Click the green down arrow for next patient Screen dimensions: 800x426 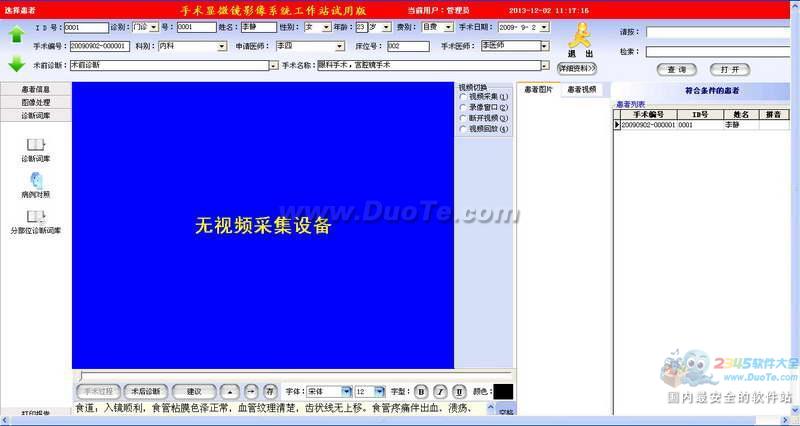click(16, 64)
